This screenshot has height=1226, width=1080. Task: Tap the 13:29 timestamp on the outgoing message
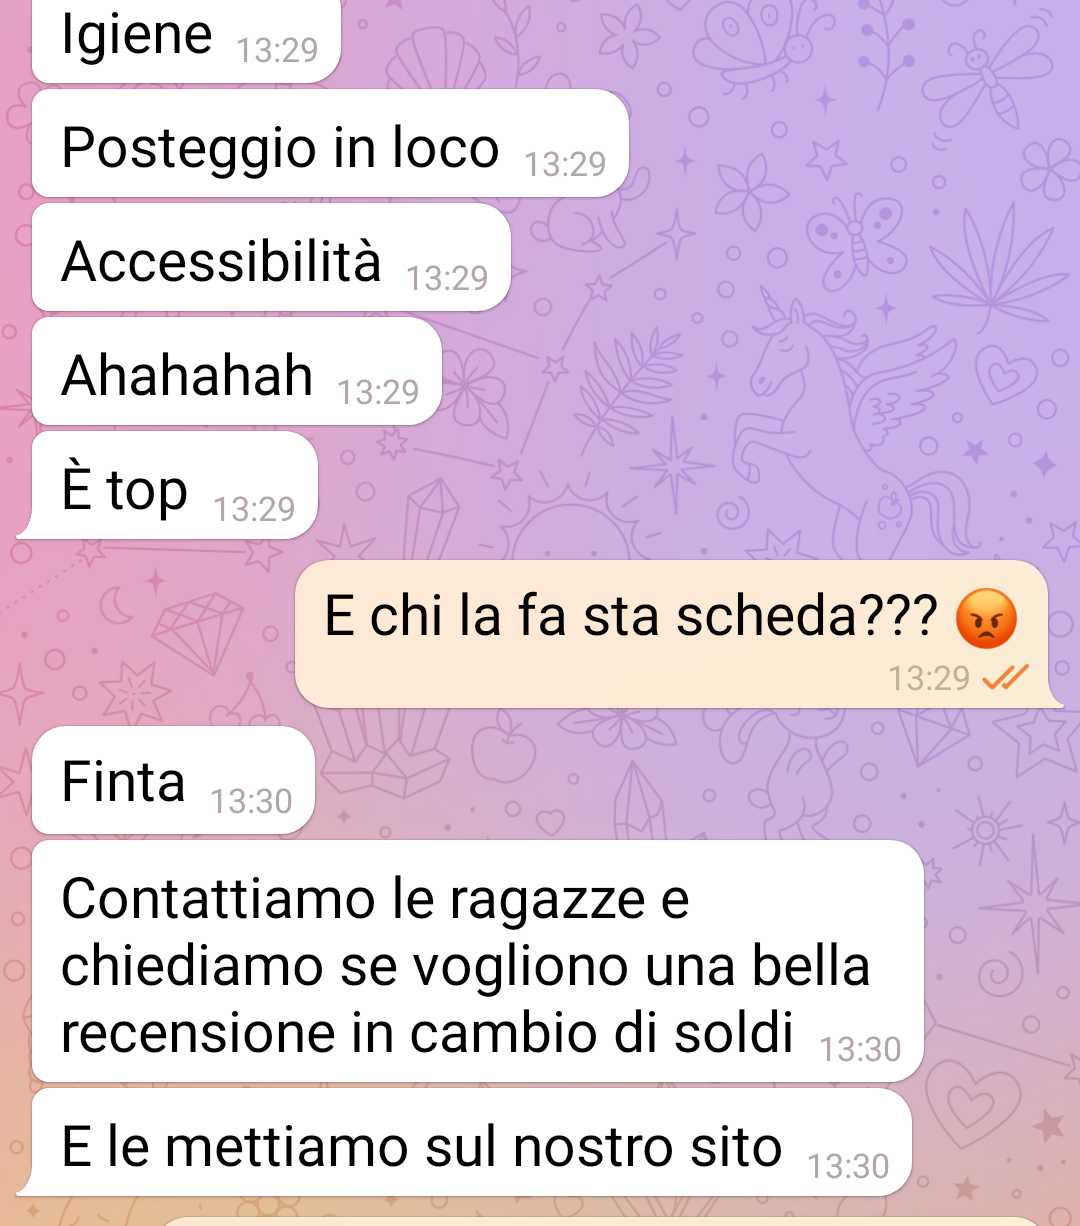(929, 678)
